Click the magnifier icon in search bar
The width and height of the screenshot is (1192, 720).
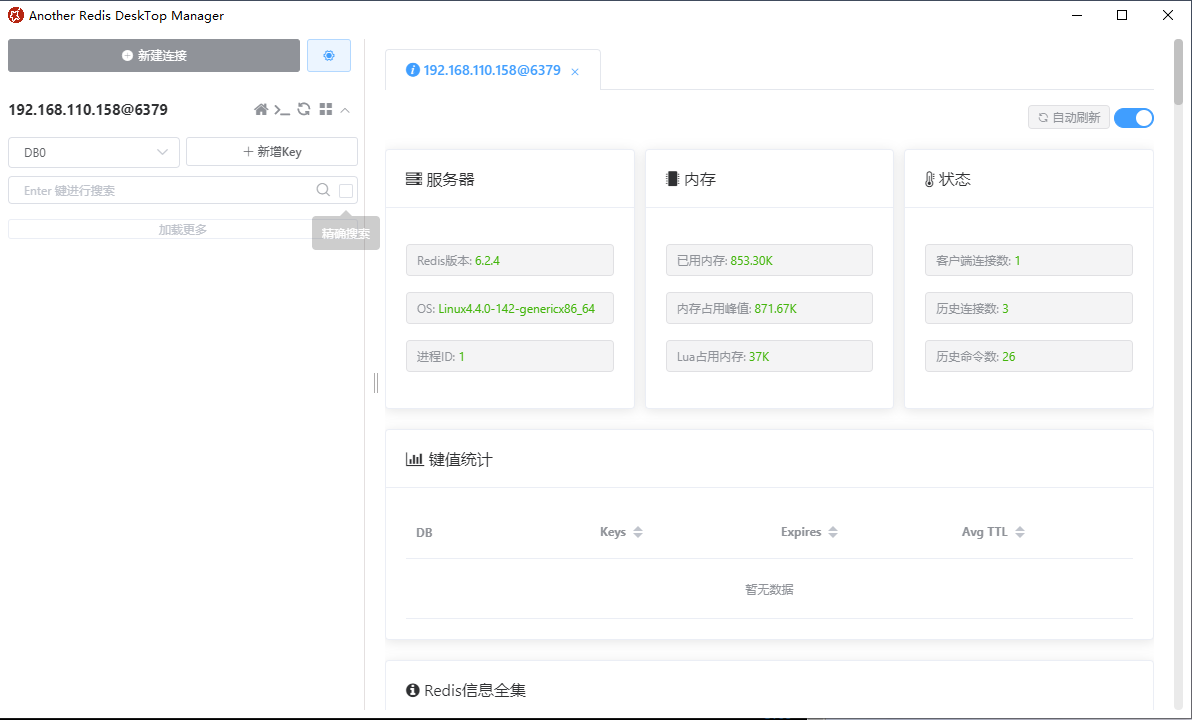[323, 190]
